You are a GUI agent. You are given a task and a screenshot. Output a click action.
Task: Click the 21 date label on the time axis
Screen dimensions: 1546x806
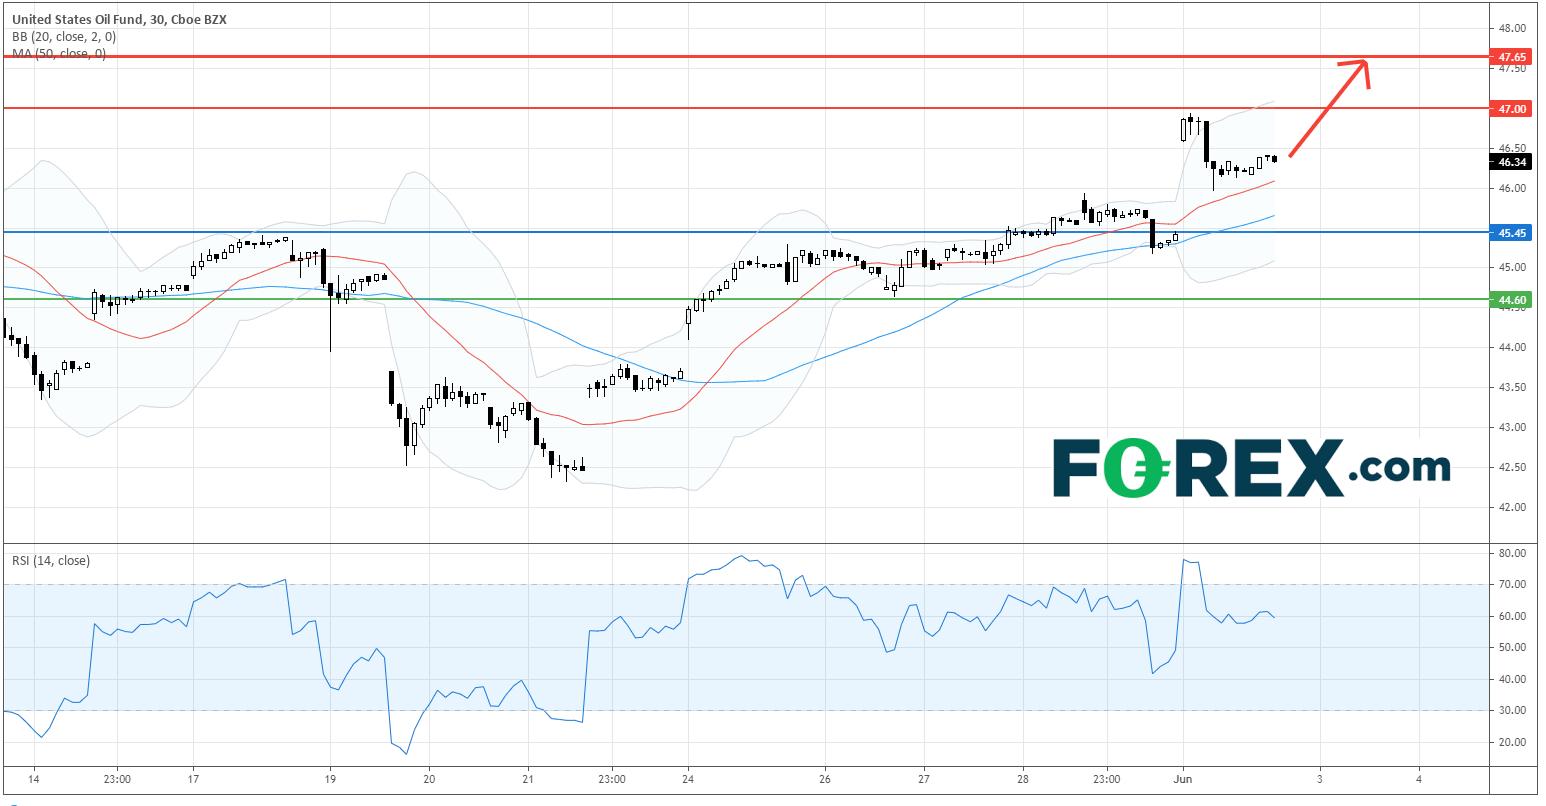click(x=529, y=778)
